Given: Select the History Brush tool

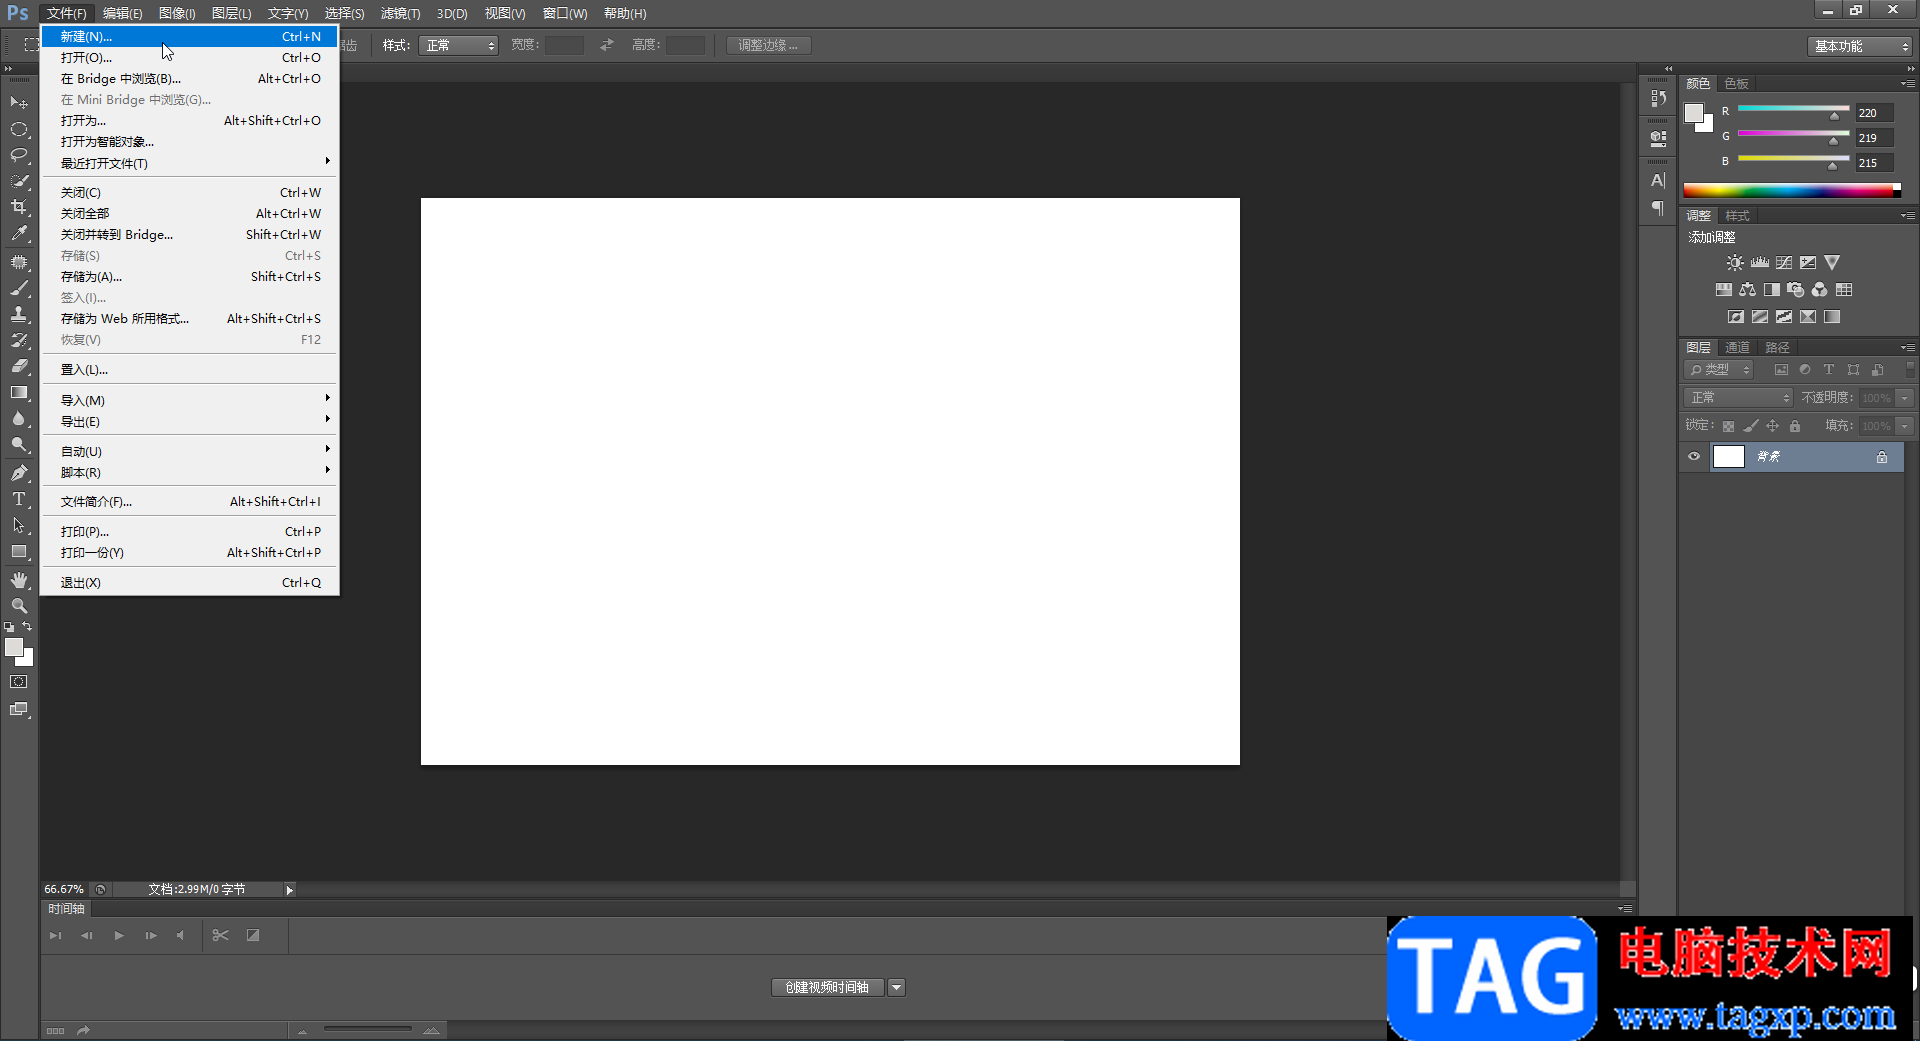Looking at the screenshot, I should pyautogui.click(x=19, y=340).
